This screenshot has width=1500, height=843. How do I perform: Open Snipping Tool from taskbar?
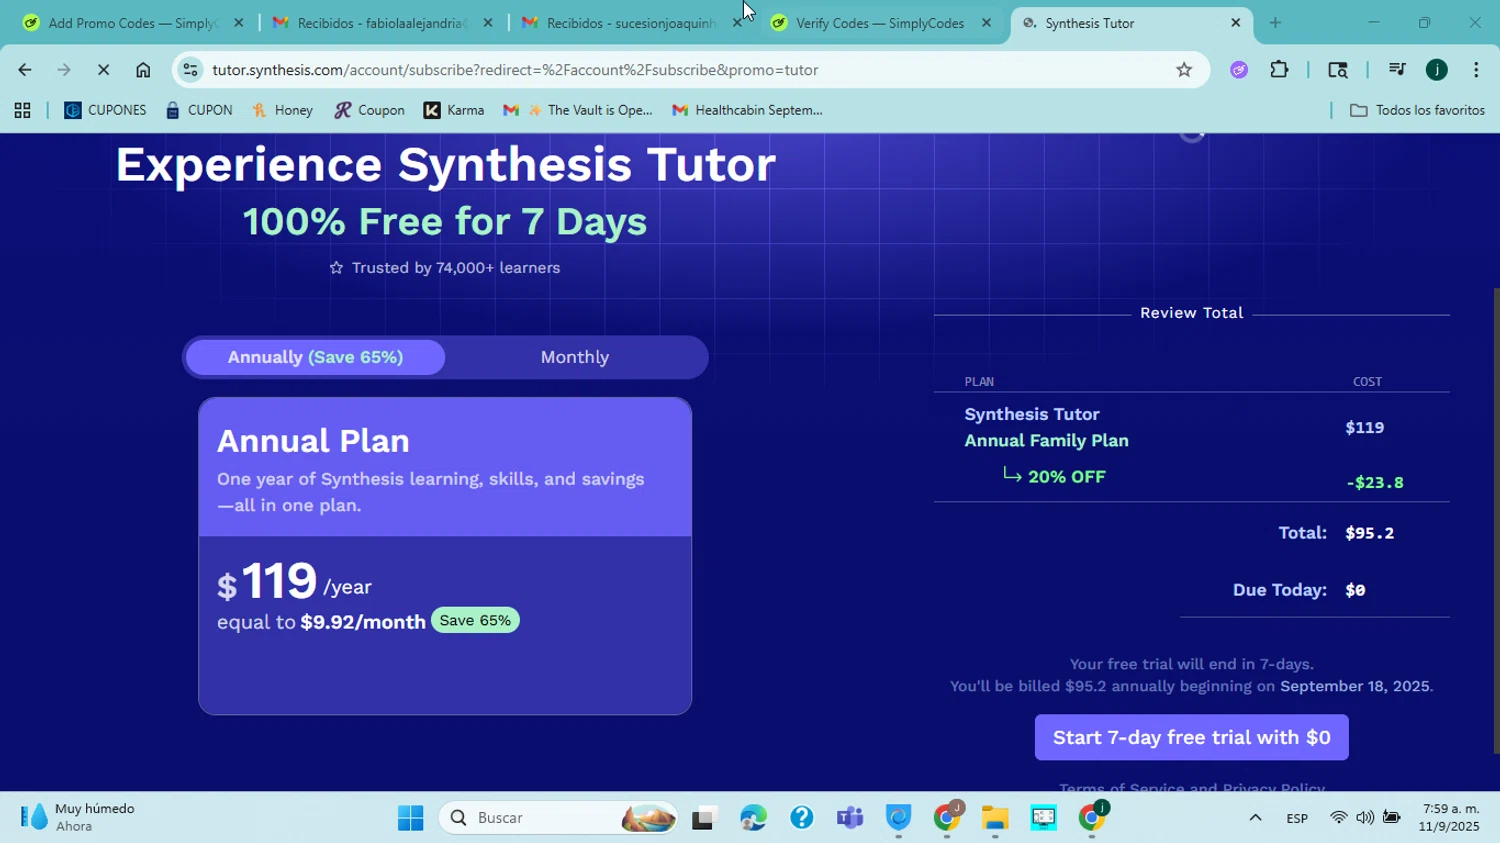[x=1043, y=818]
